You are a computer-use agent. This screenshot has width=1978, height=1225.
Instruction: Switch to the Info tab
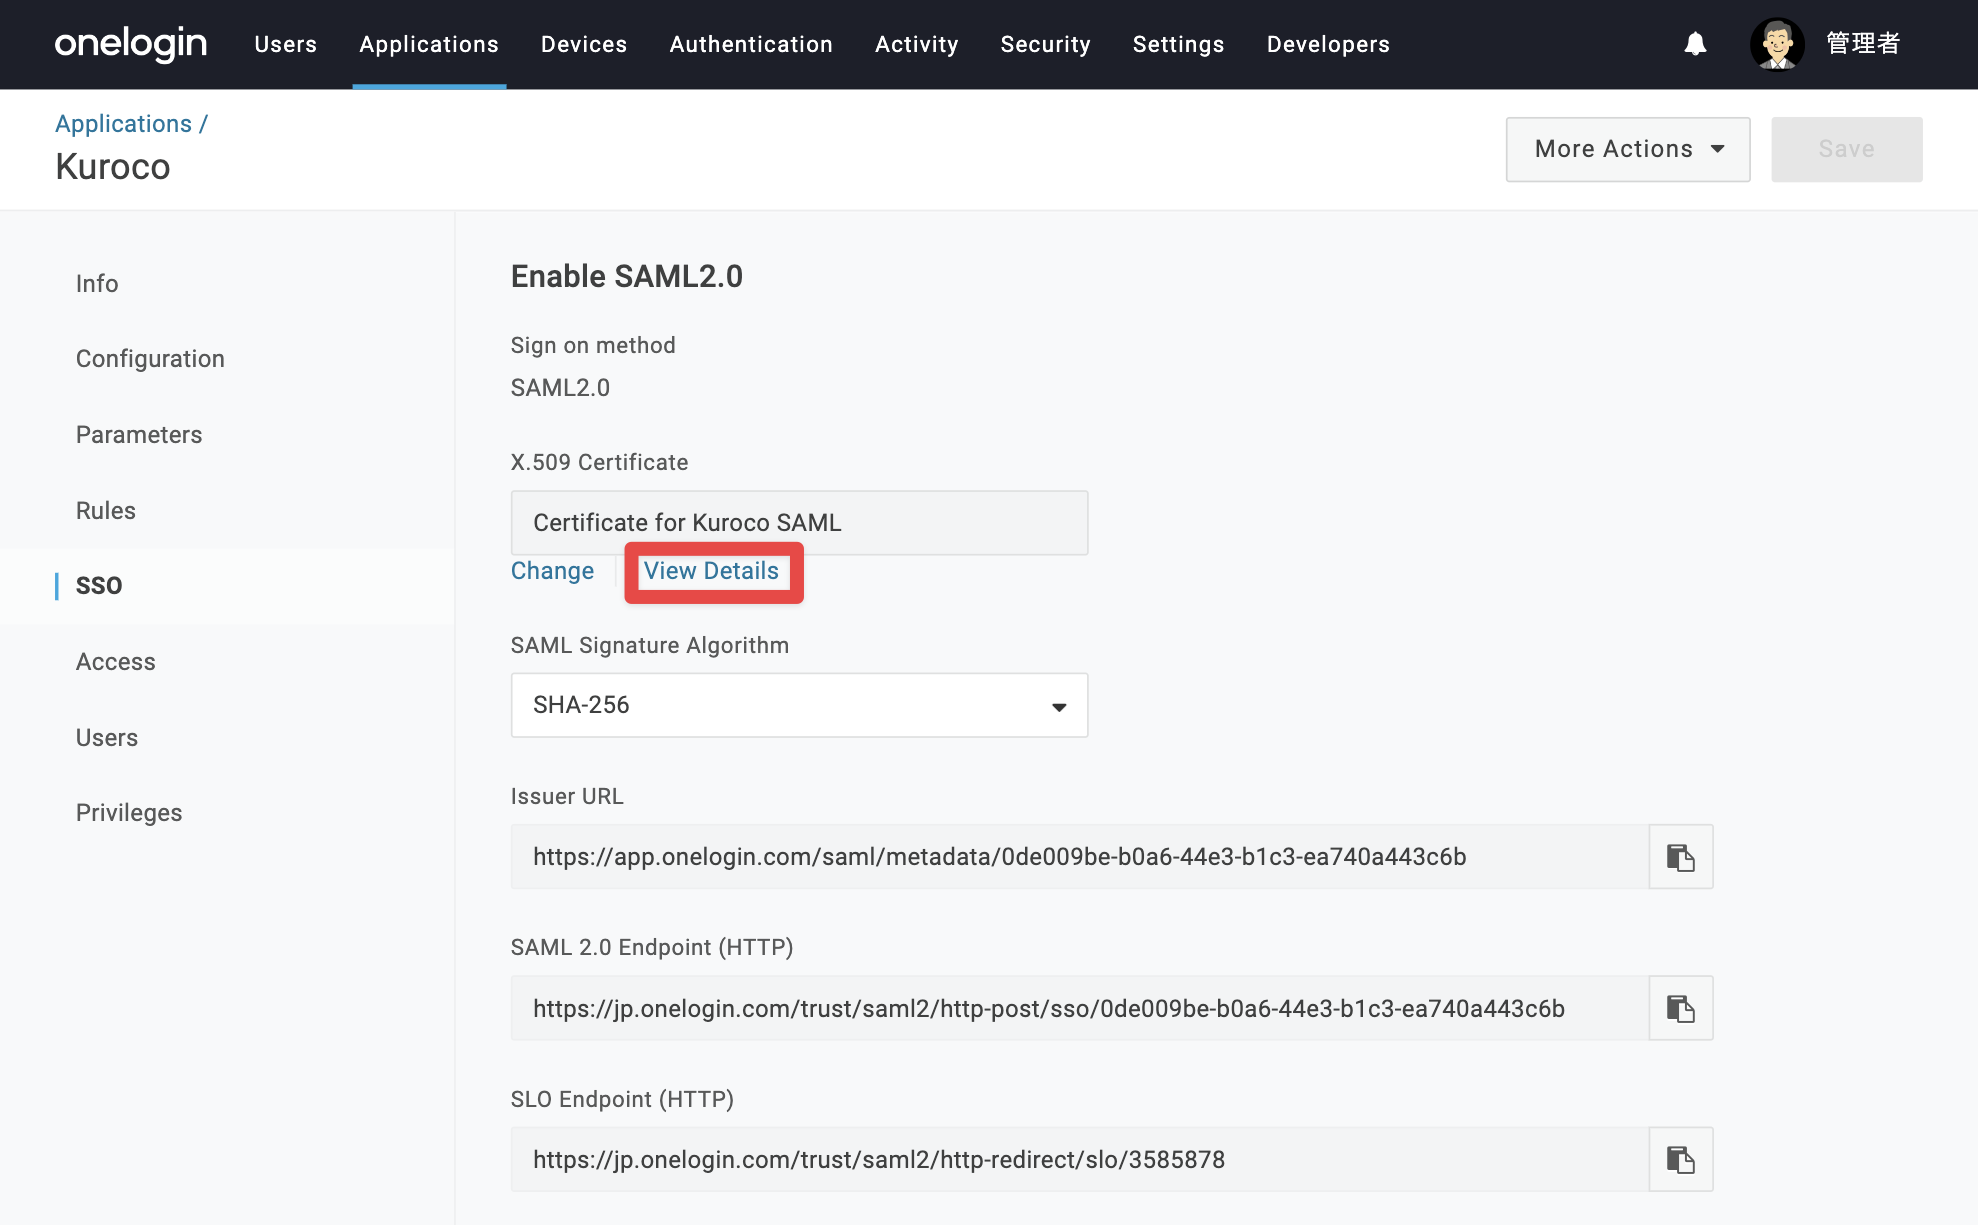coord(97,284)
